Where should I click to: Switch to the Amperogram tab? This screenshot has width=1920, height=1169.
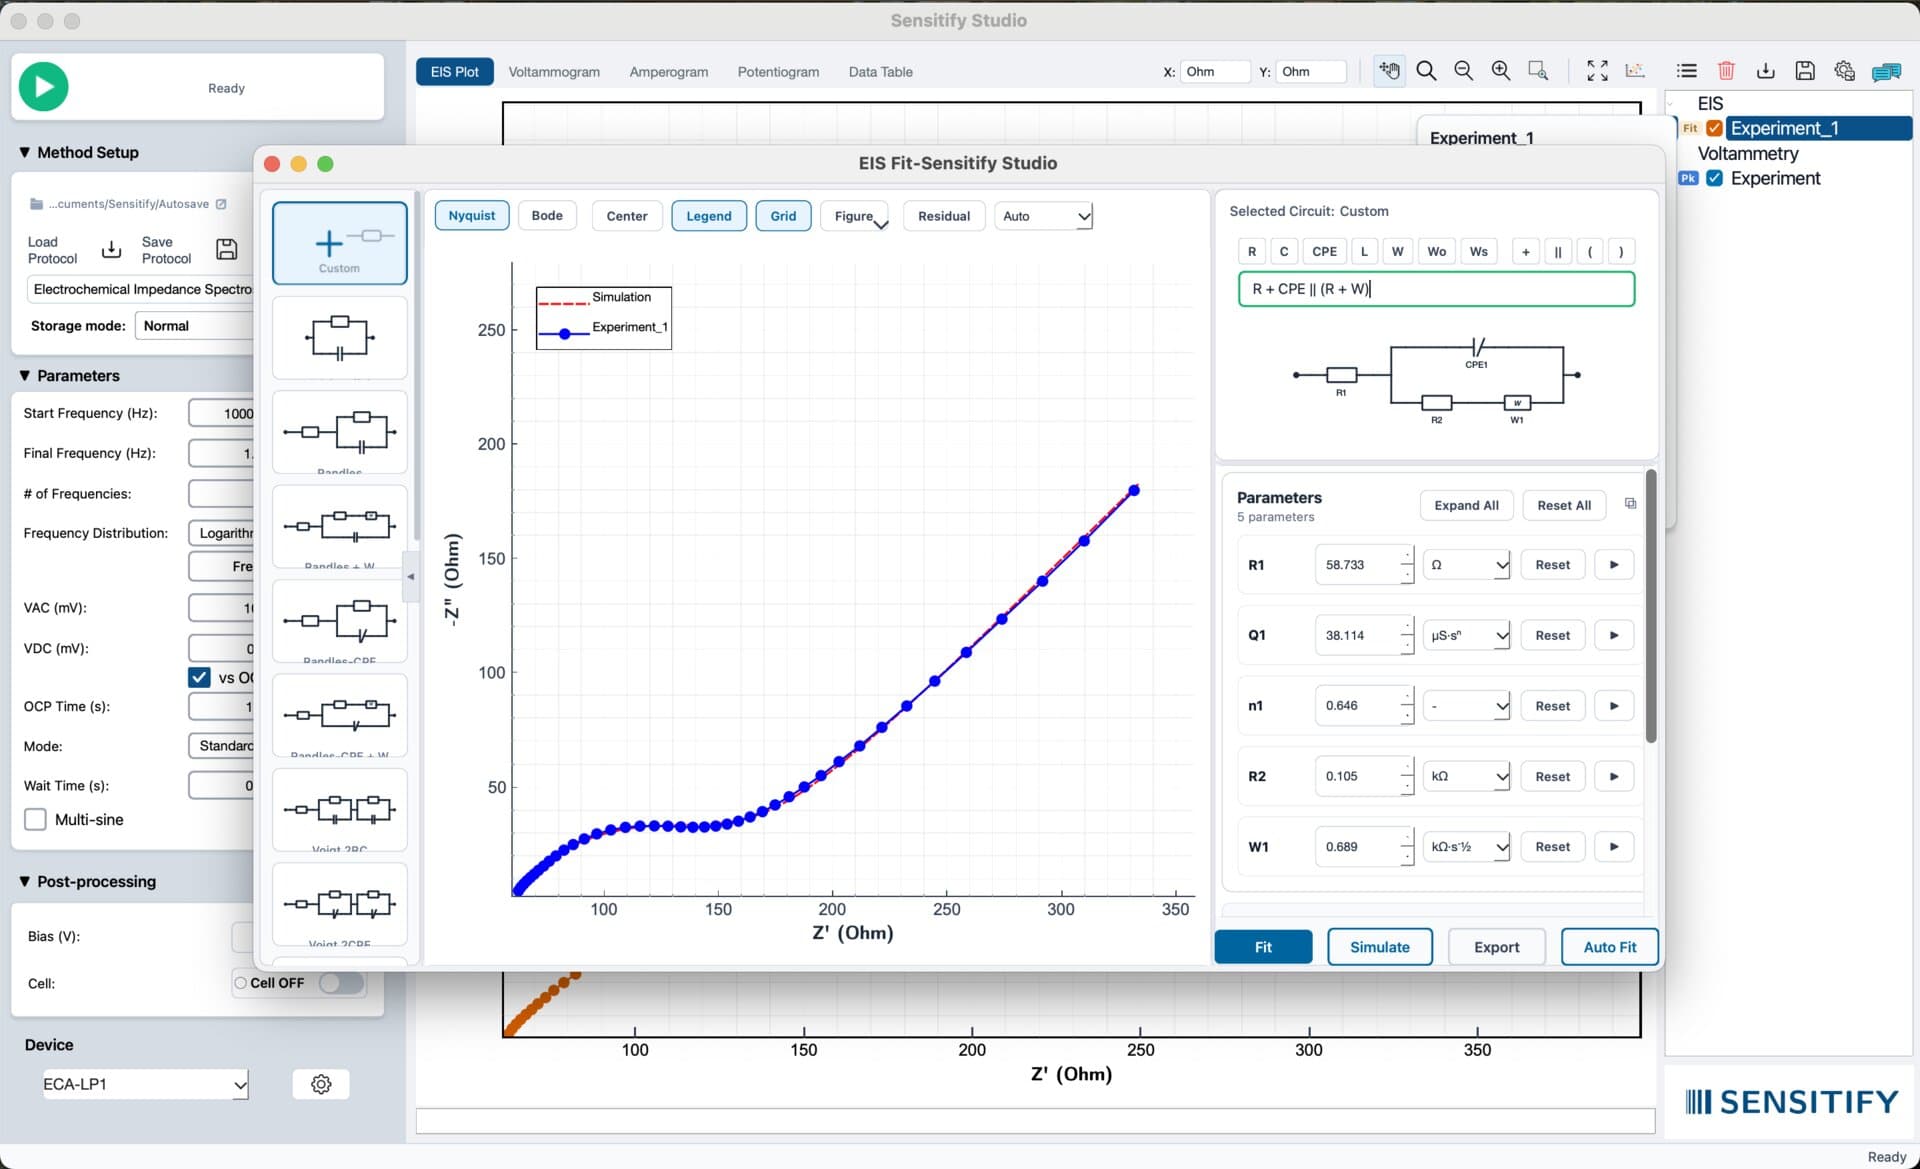(x=669, y=72)
